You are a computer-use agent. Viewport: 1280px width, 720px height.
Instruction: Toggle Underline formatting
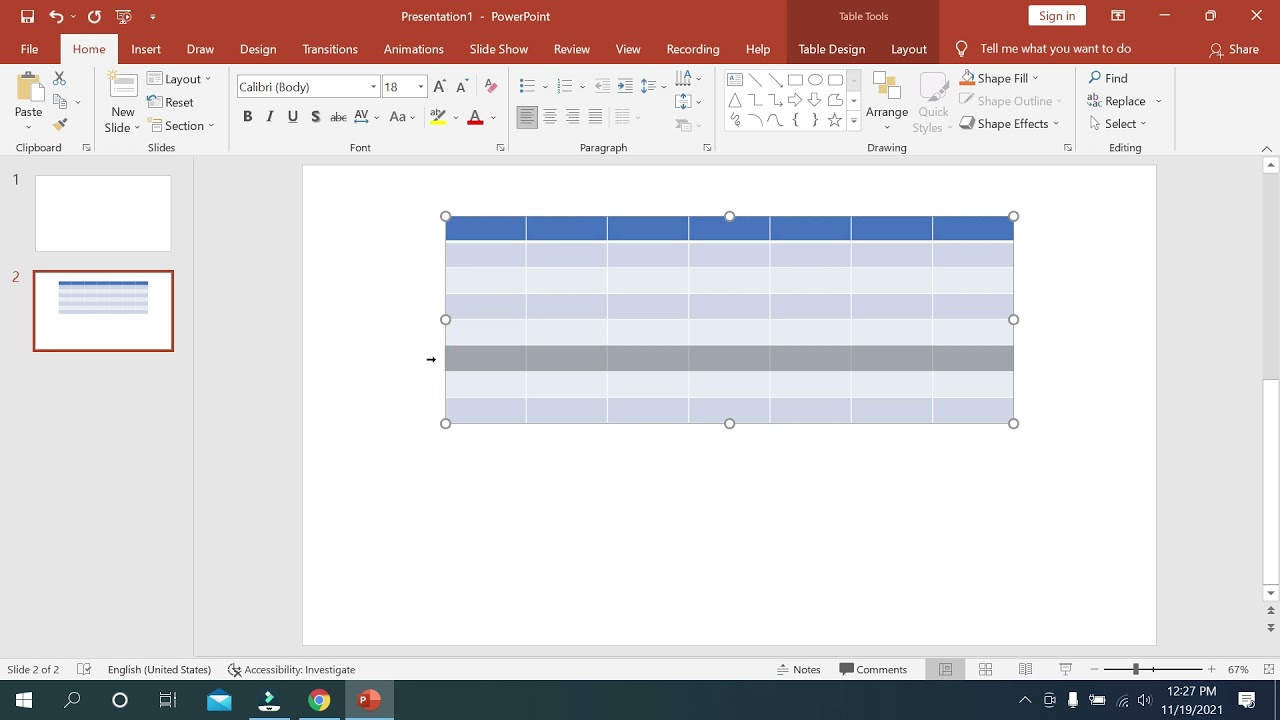tap(293, 117)
